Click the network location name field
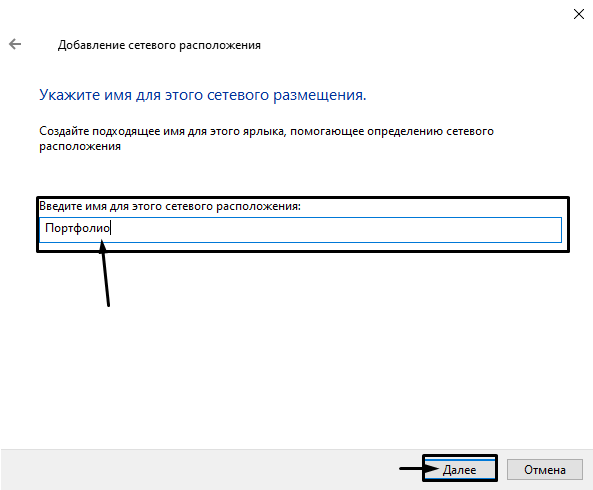Screen dimensions: 593x490 click(300, 229)
